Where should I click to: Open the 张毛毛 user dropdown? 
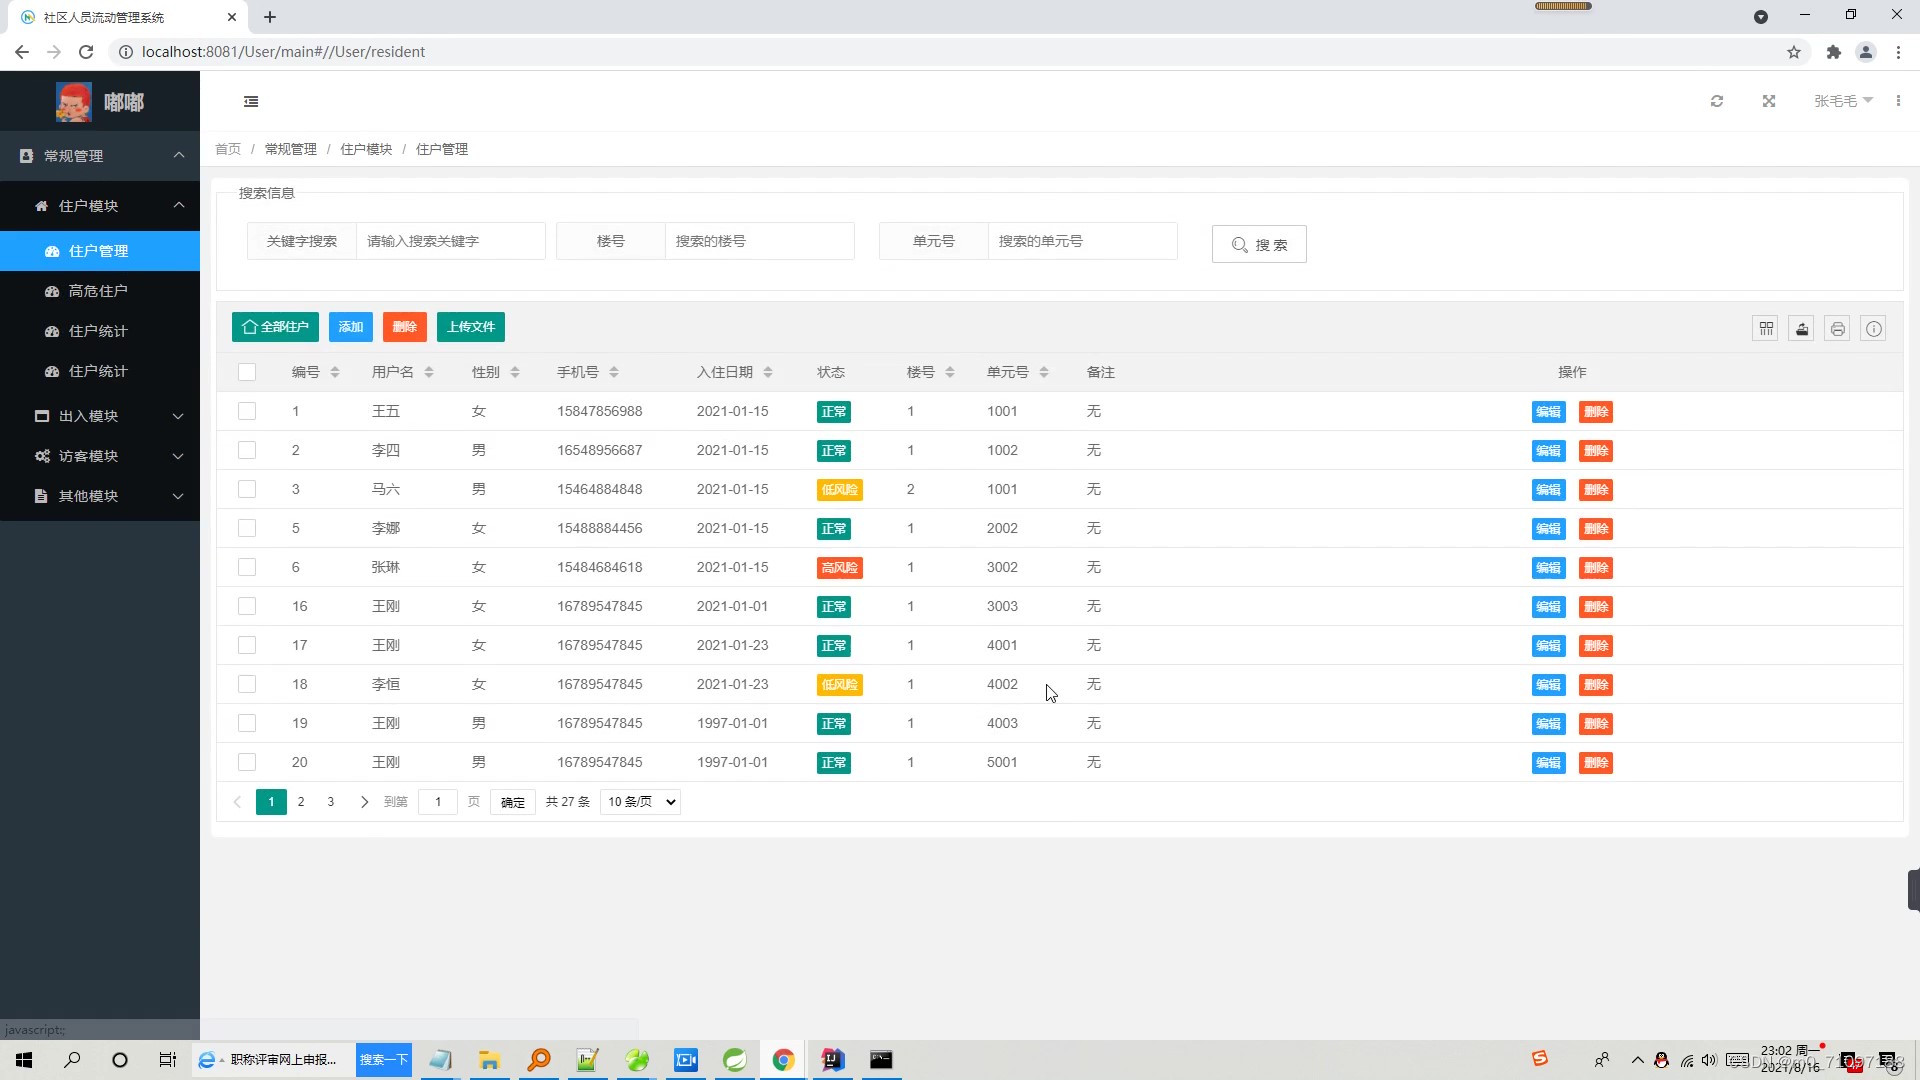[x=1843, y=101]
